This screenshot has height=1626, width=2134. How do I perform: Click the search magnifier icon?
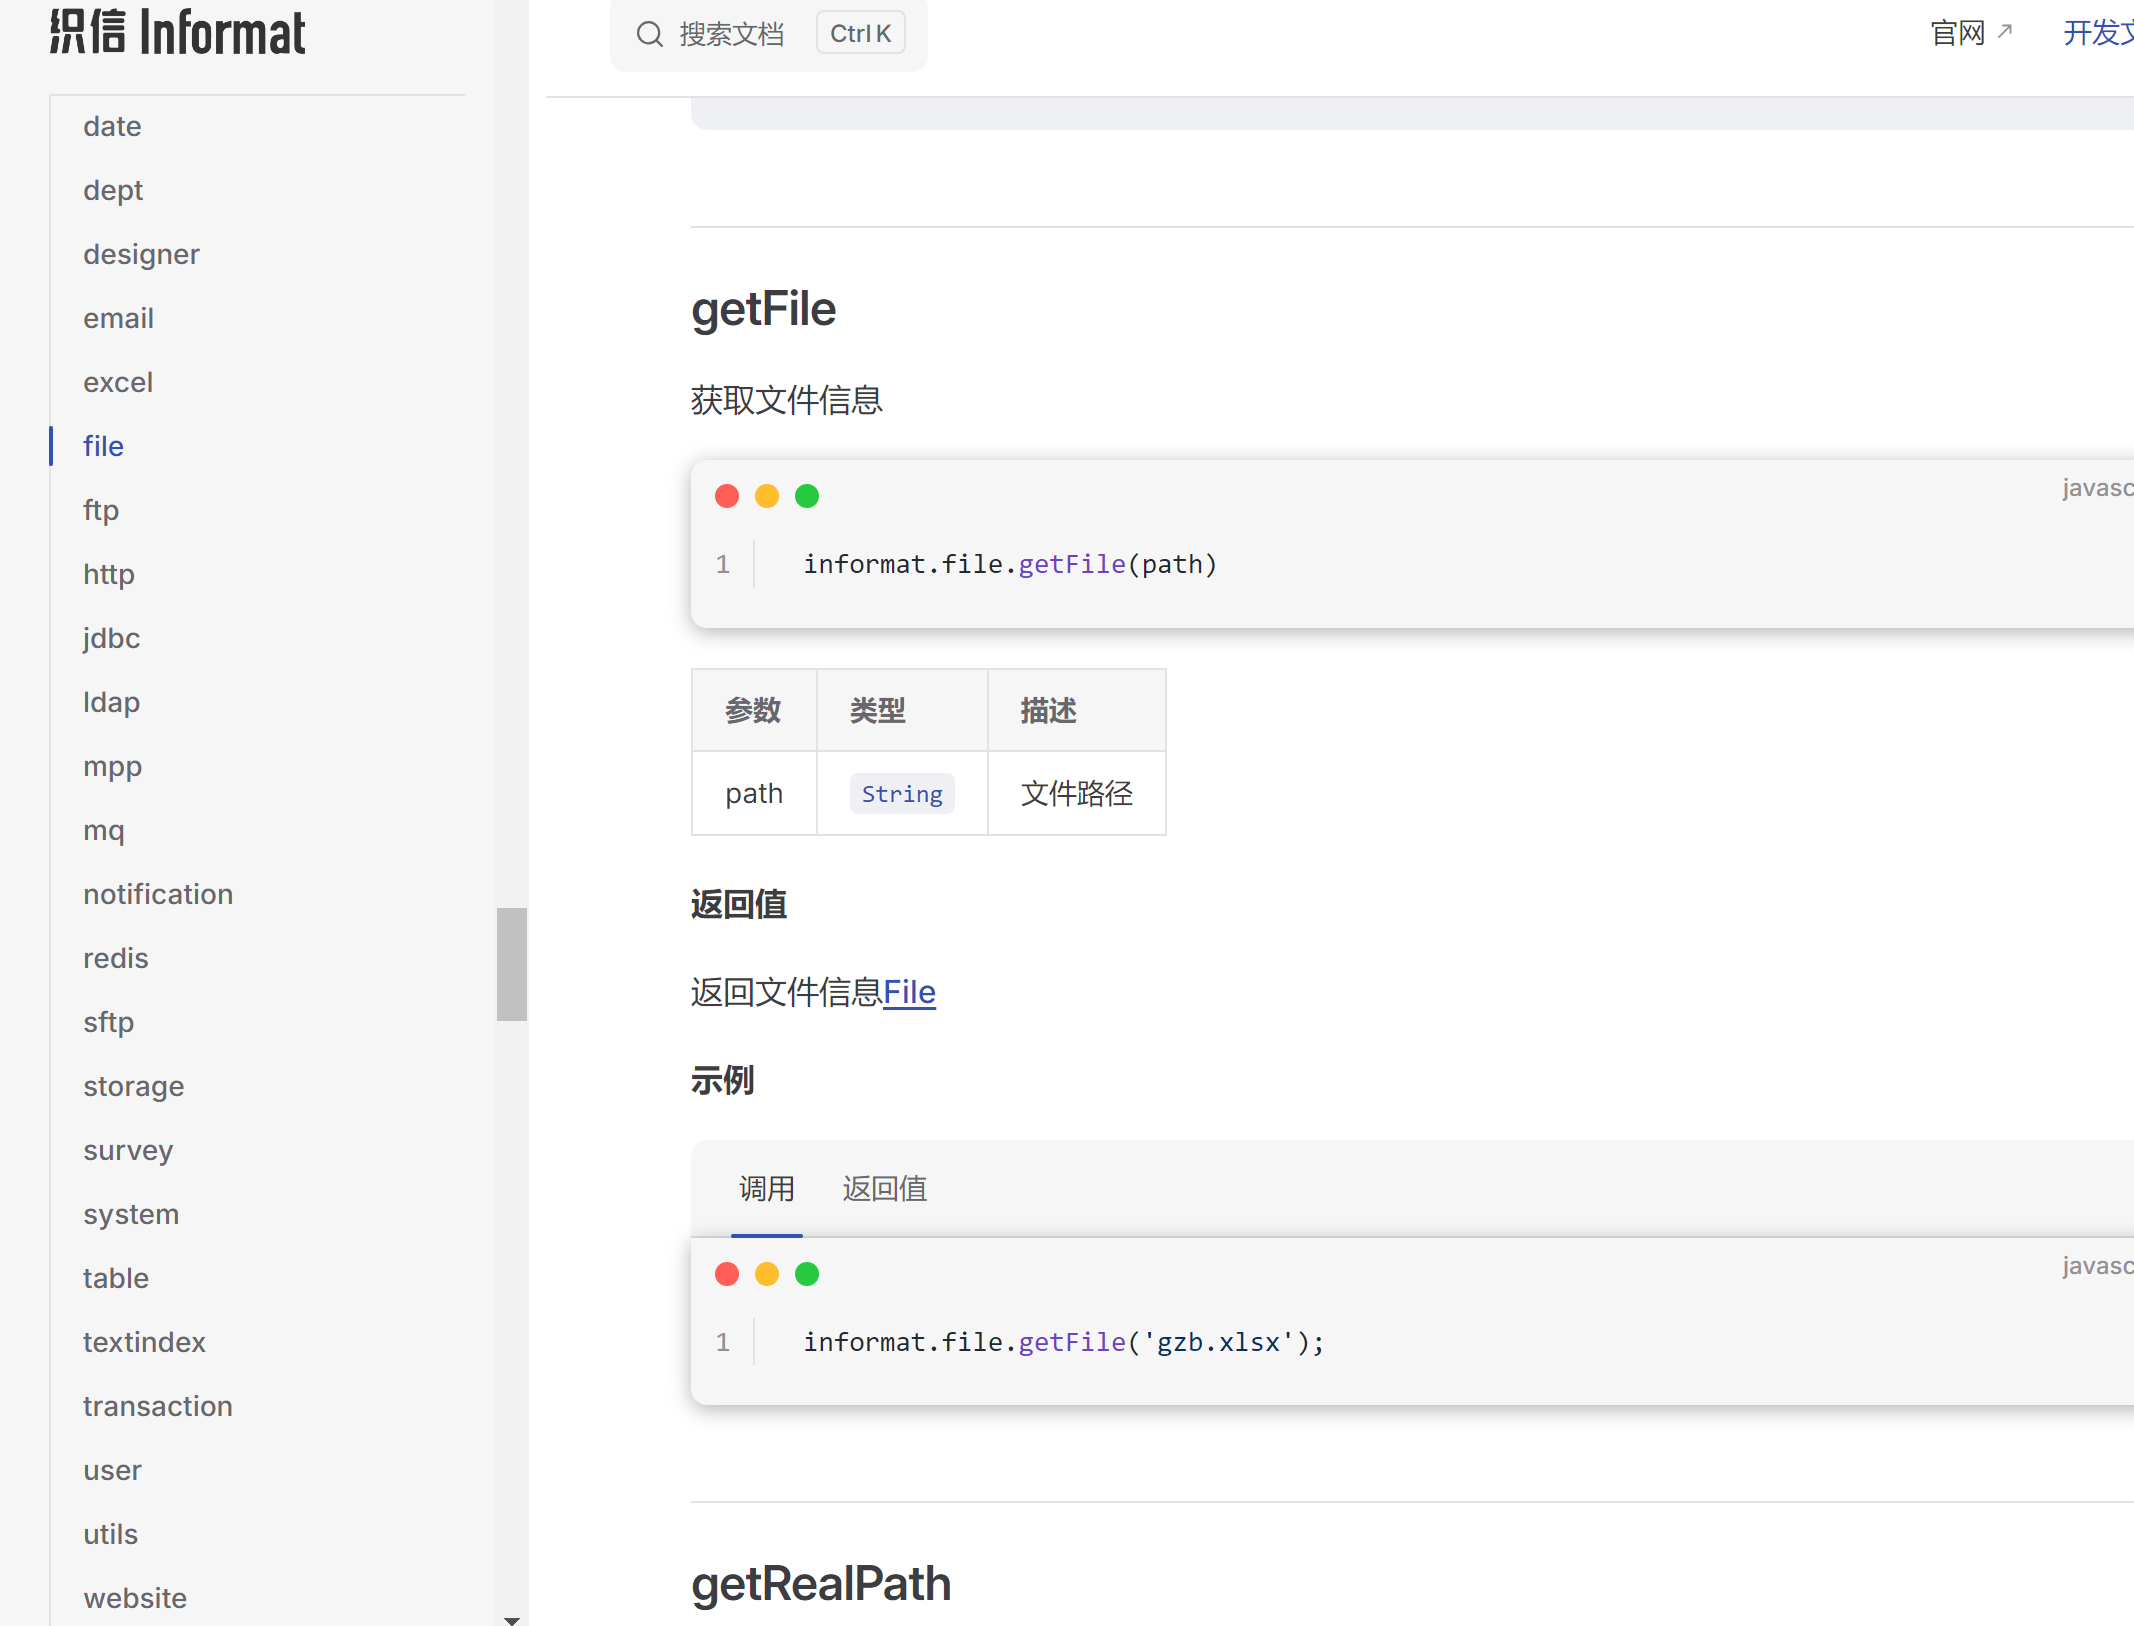(x=650, y=34)
